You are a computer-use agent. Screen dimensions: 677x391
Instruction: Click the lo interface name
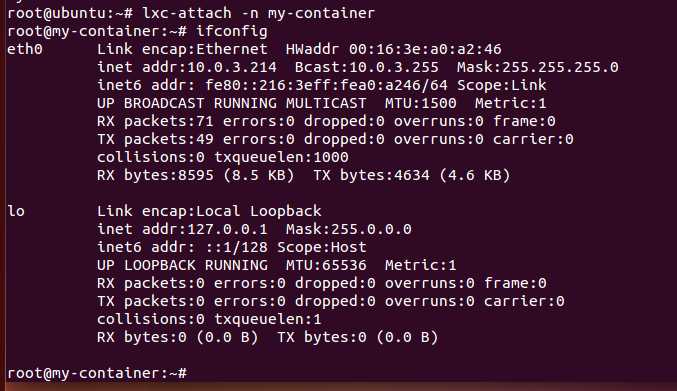[16, 211]
